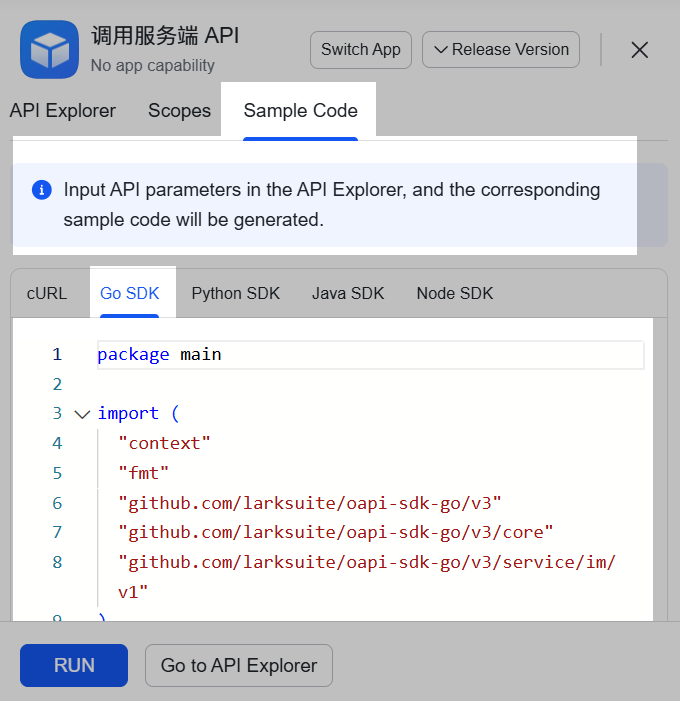Select the Go SDK tab
680x701 pixels.
click(130, 294)
